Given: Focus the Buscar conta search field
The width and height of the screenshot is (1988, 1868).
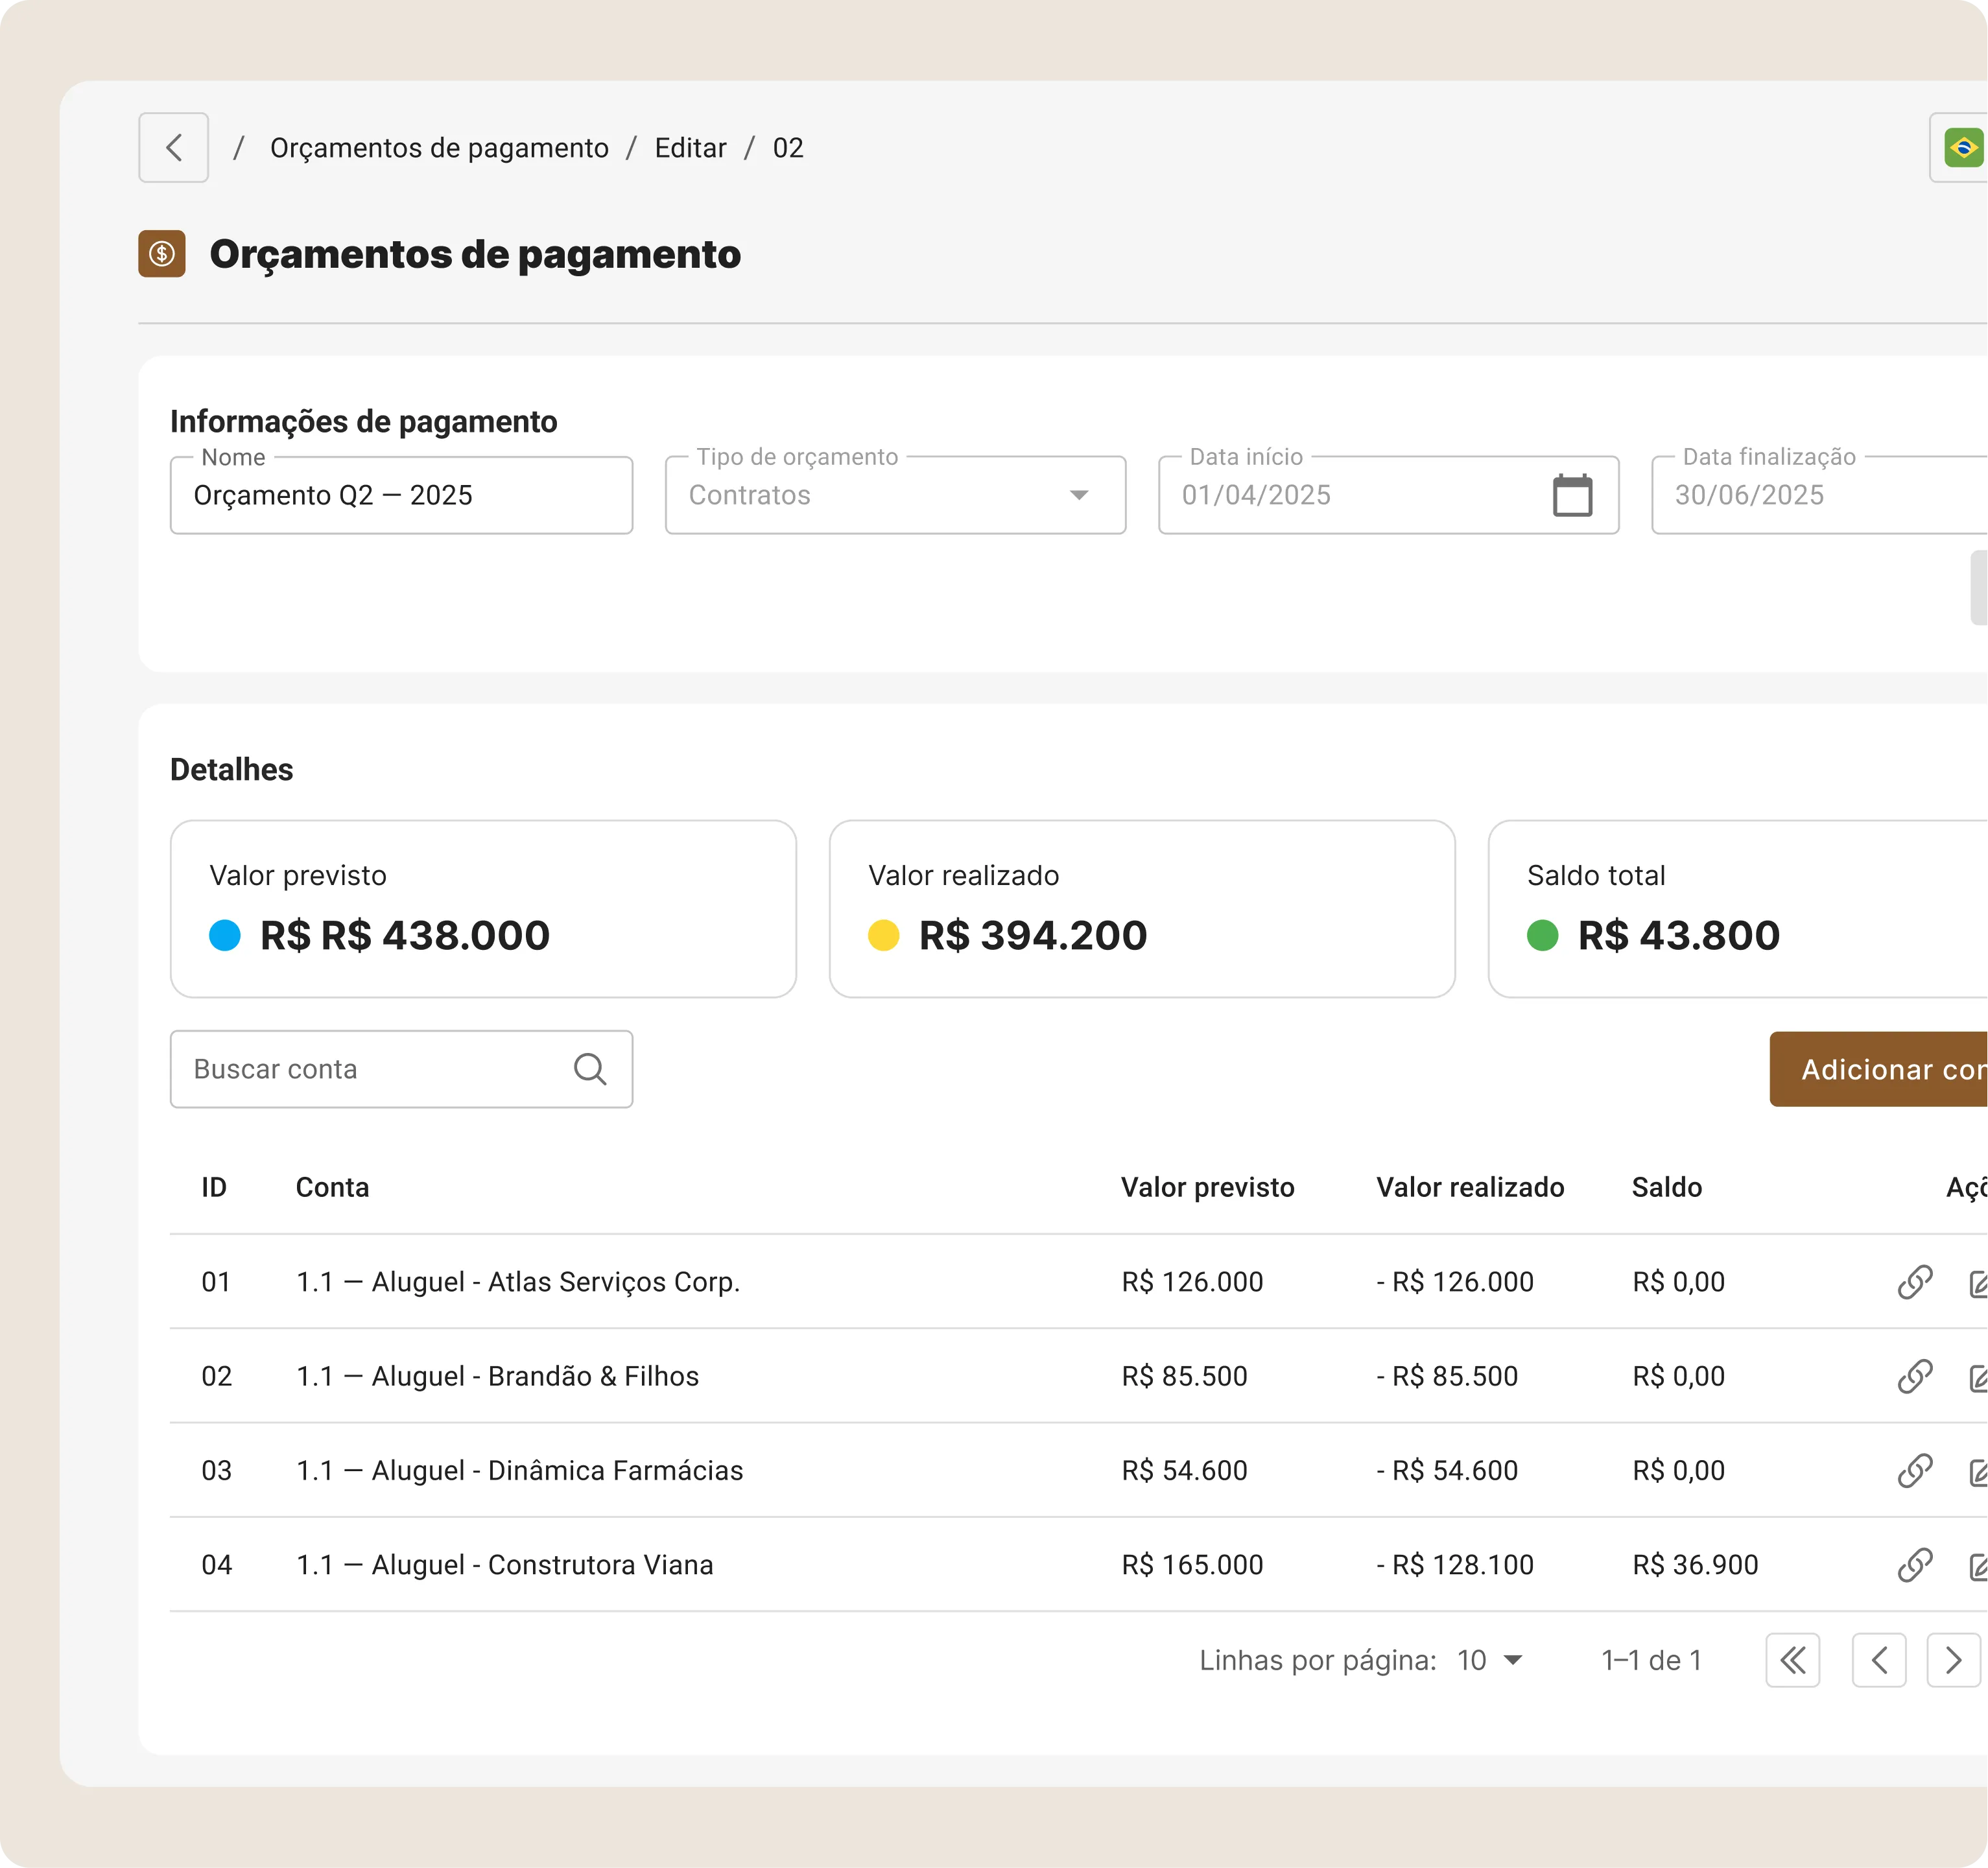Looking at the screenshot, I should click(x=370, y=1069).
